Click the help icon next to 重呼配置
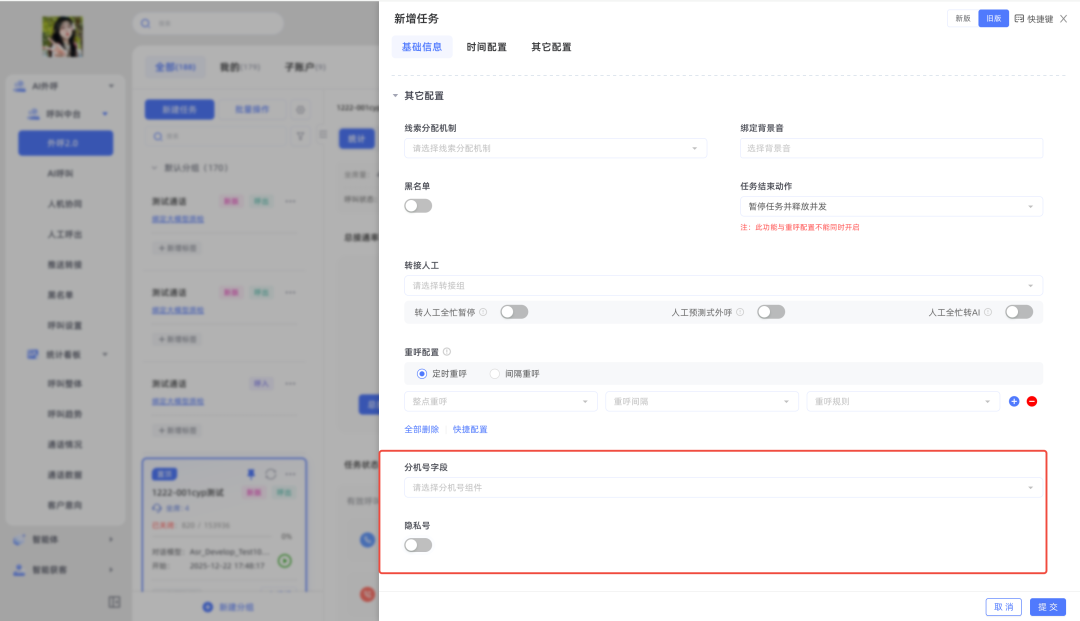Image resolution: width=1080 pixels, height=621 pixels. pos(447,352)
